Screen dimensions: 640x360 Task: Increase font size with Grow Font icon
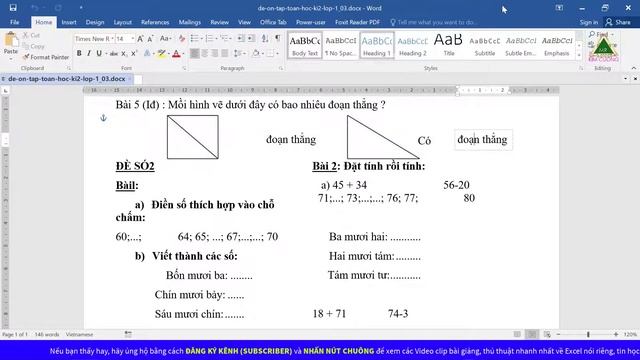point(140,39)
